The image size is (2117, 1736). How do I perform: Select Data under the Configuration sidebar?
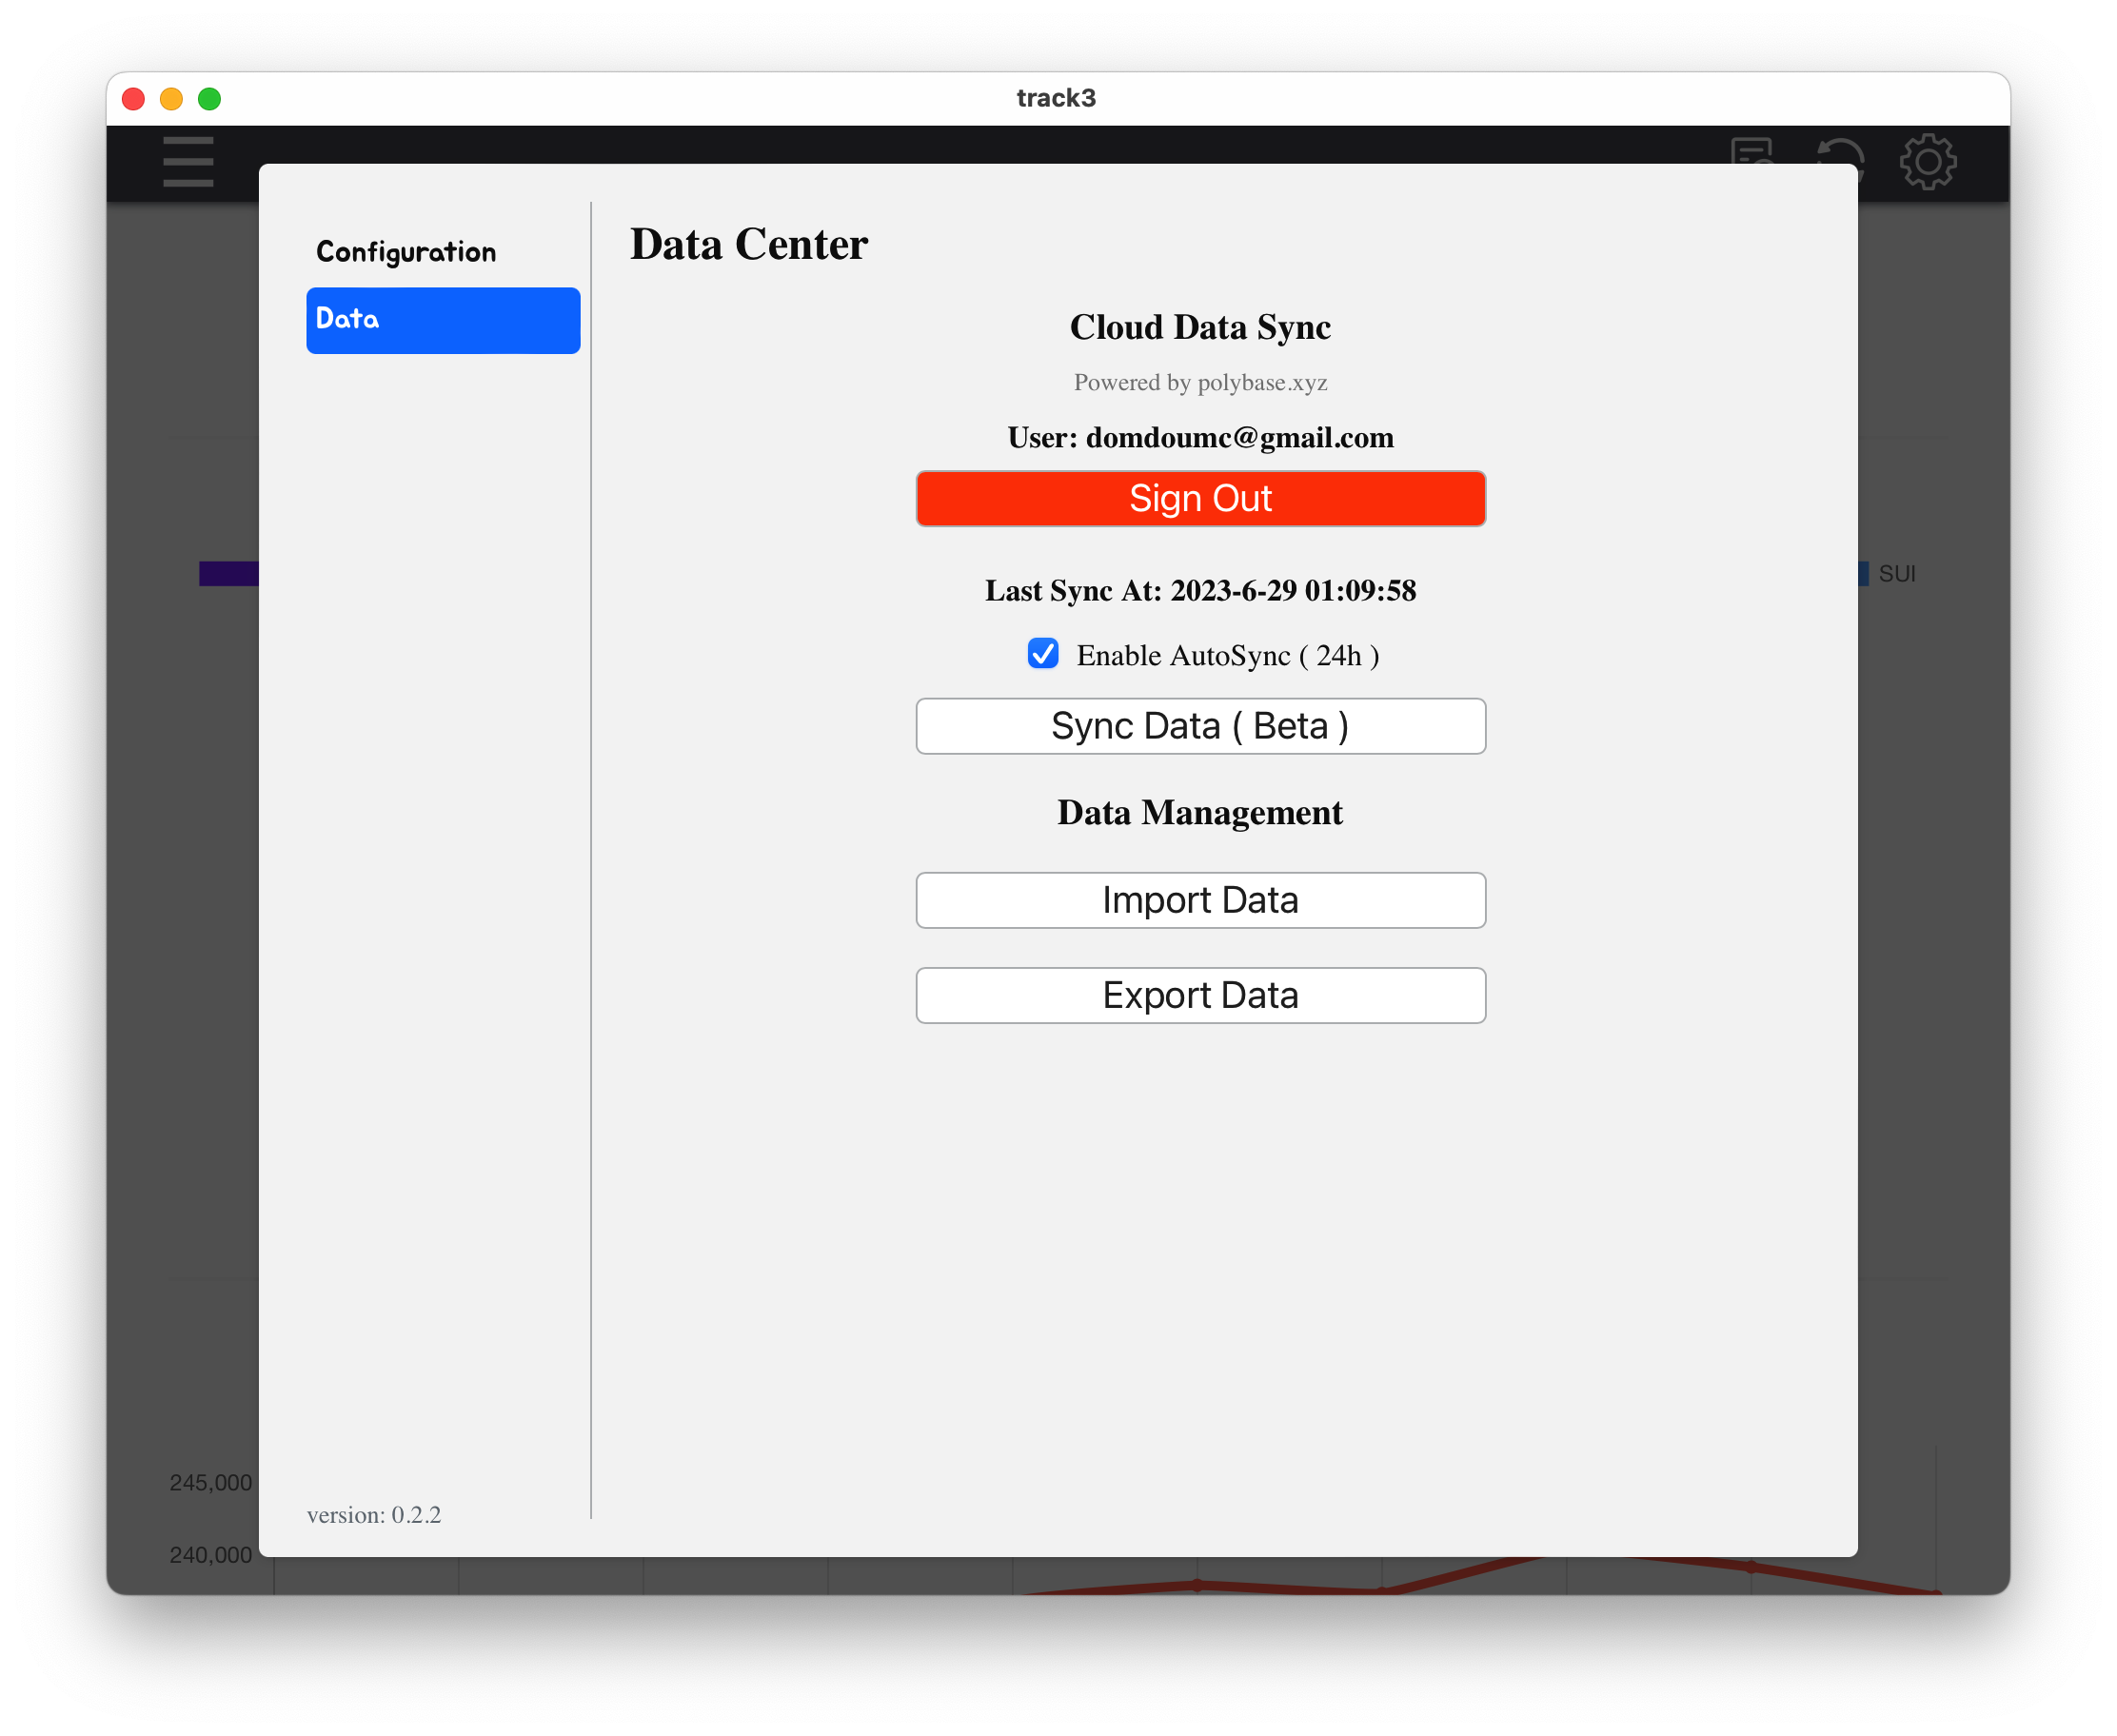(443, 319)
